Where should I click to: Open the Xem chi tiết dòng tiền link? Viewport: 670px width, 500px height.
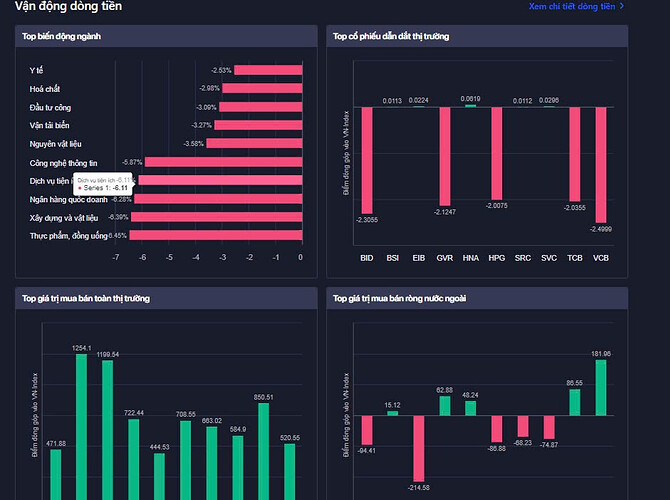pos(572,6)
